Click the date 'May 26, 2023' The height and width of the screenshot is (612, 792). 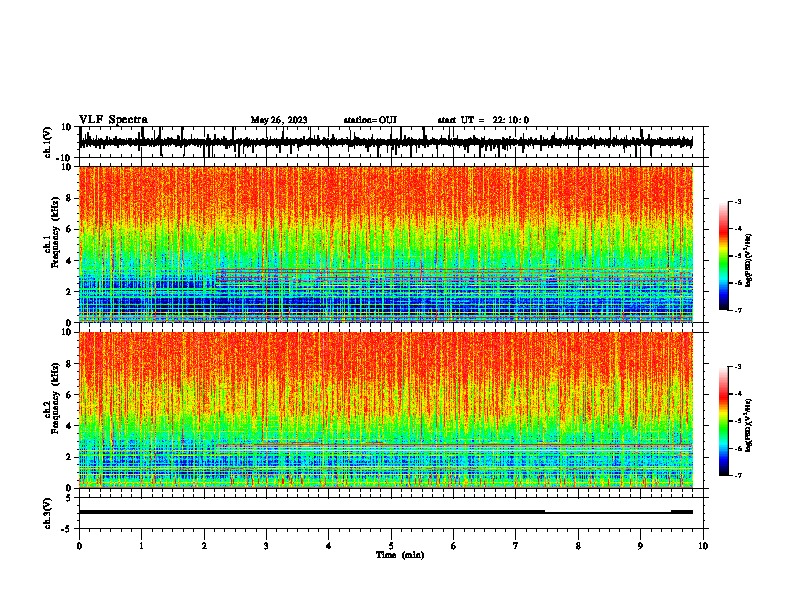279,120
